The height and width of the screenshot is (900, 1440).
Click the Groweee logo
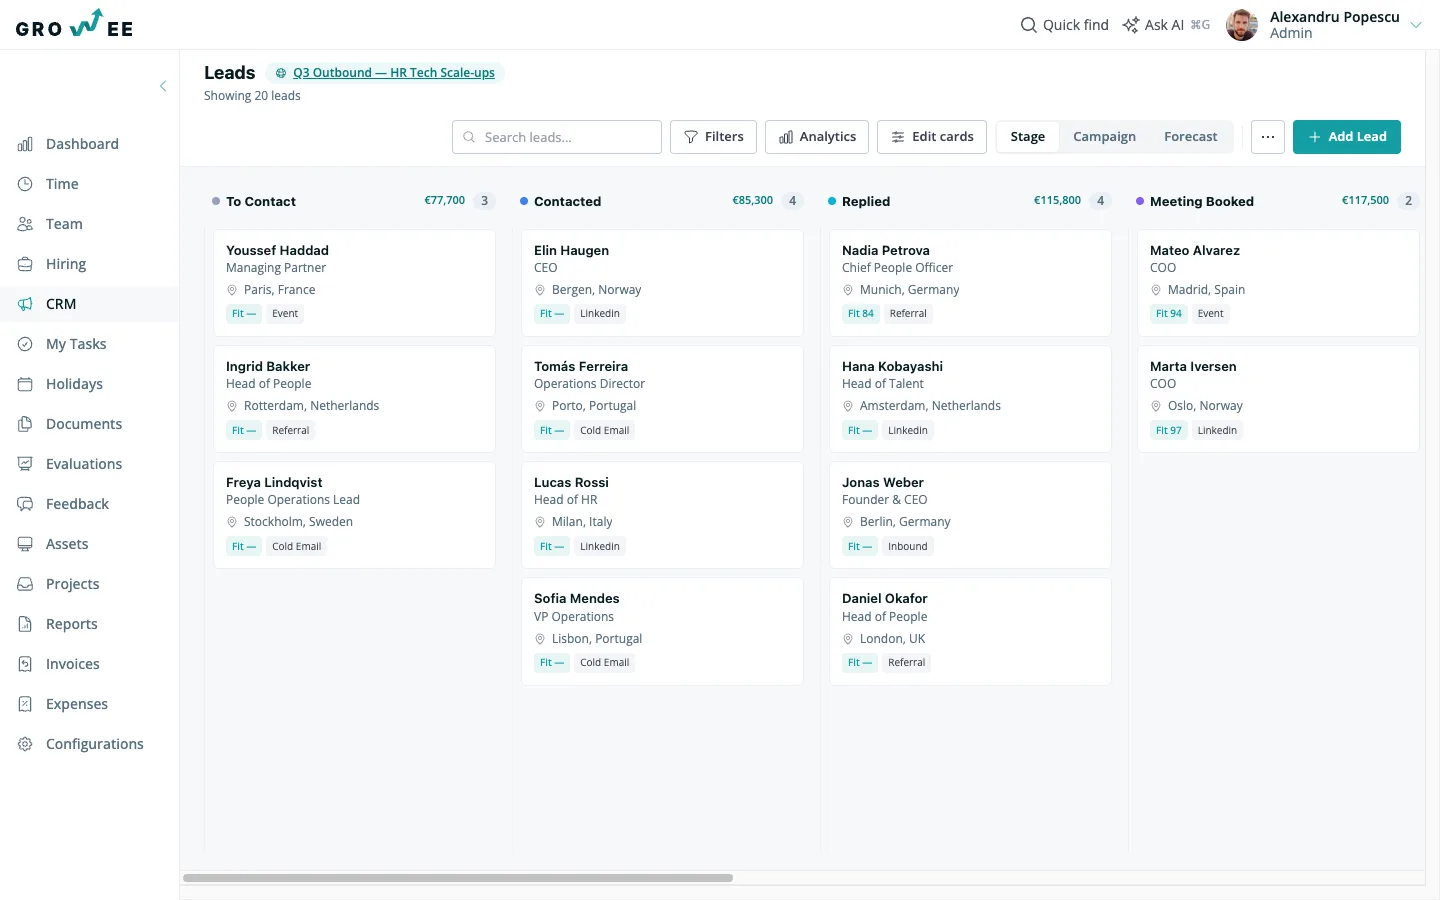tap(74, 24)
